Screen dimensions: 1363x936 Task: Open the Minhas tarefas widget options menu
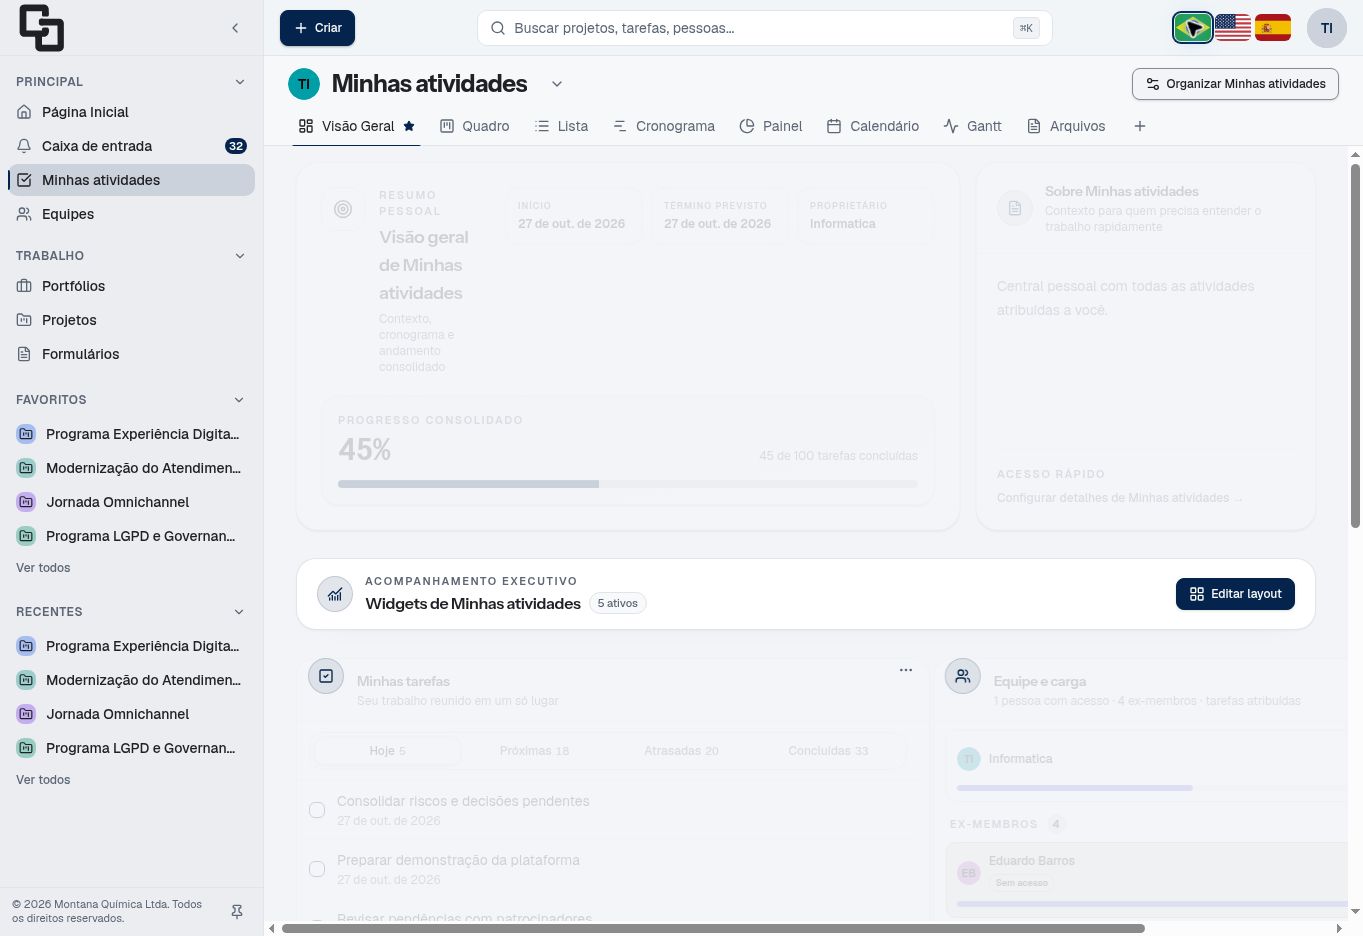[x=906, y=670]
